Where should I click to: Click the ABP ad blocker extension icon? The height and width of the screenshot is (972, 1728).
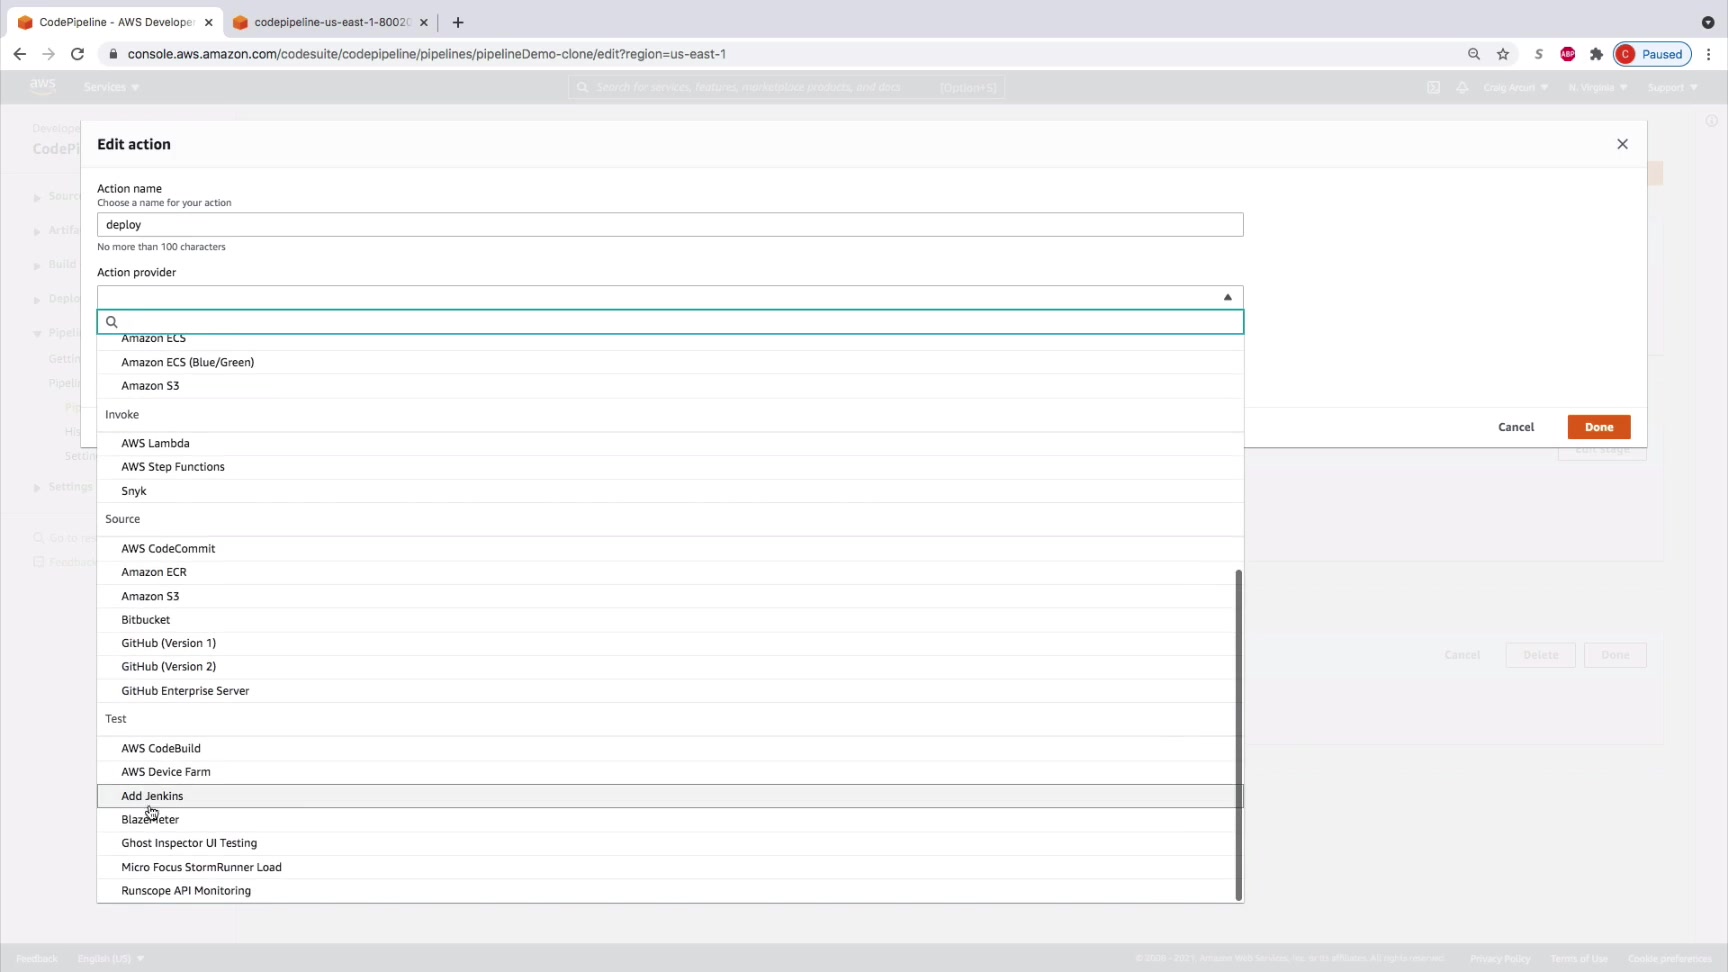pos(1567,54)
